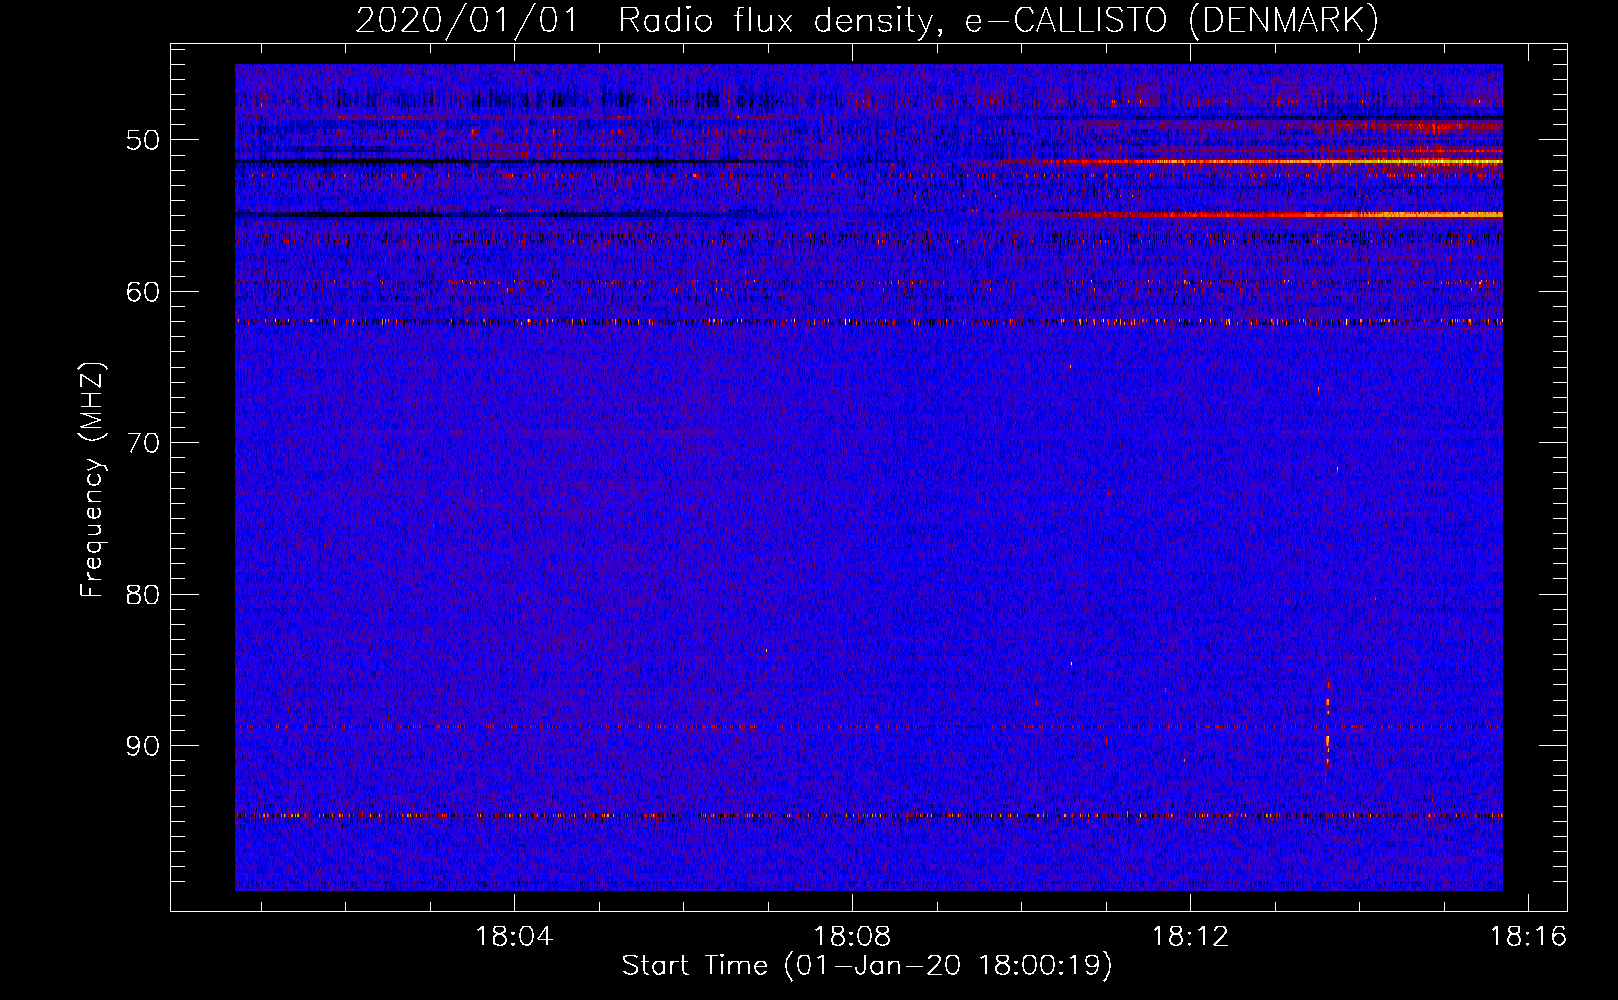Click the Start Time axis label

[x=867, y=966]
